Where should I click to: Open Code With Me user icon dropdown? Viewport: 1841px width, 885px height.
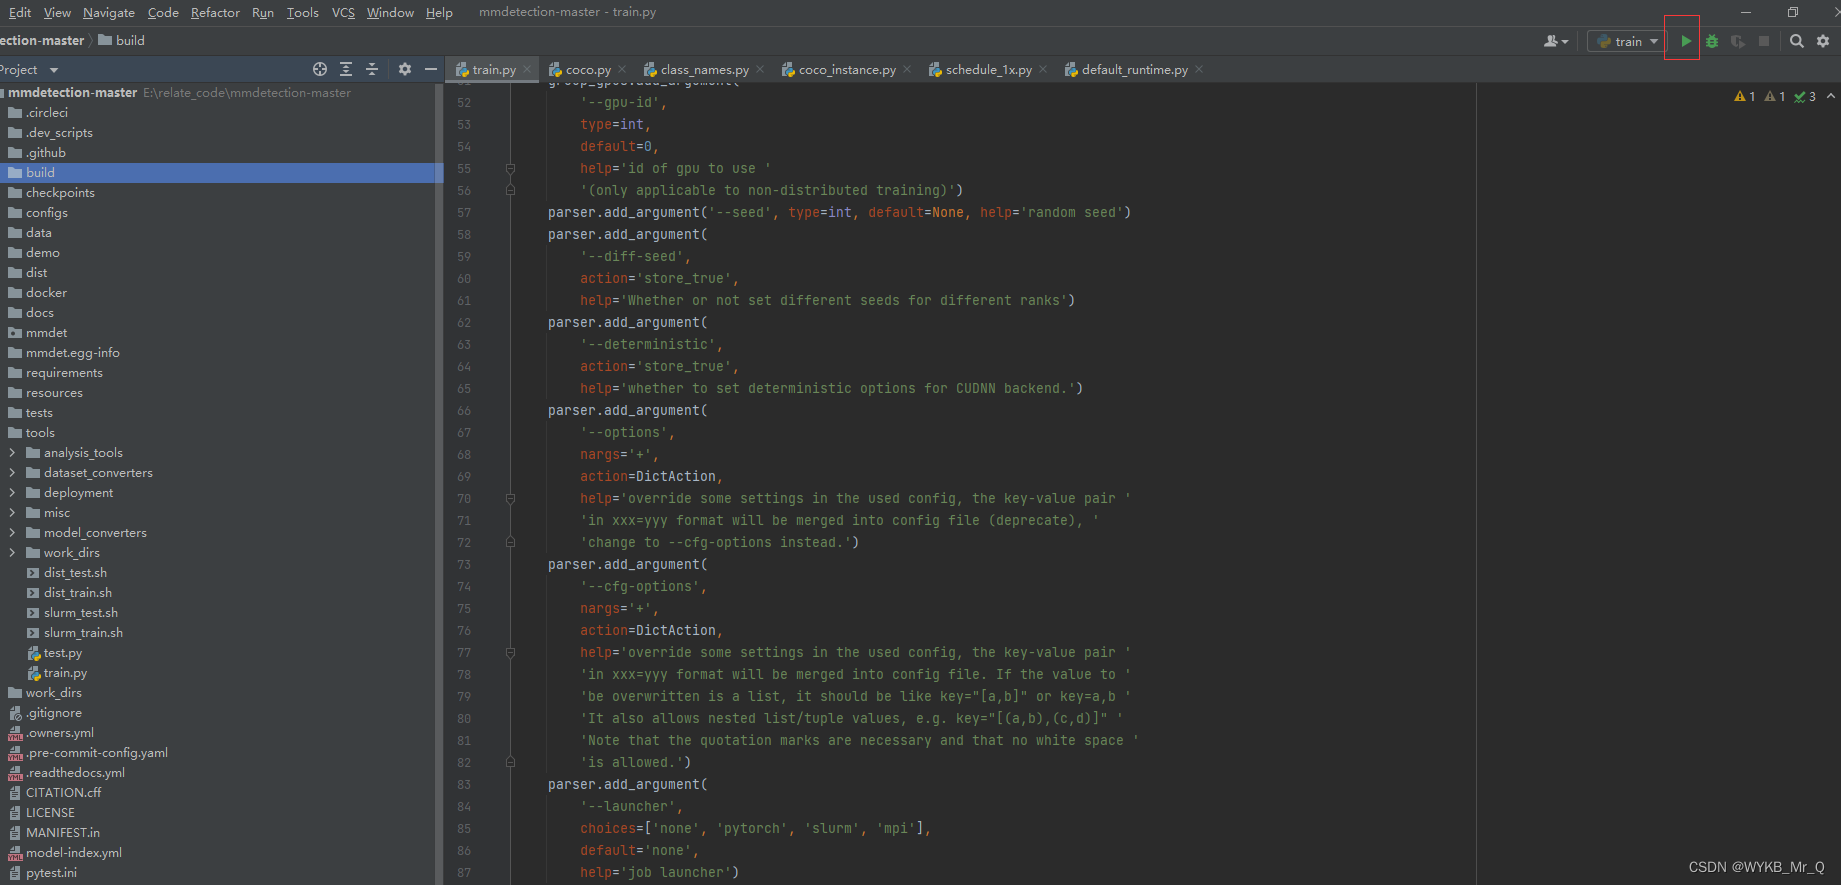click(1556, 41)
